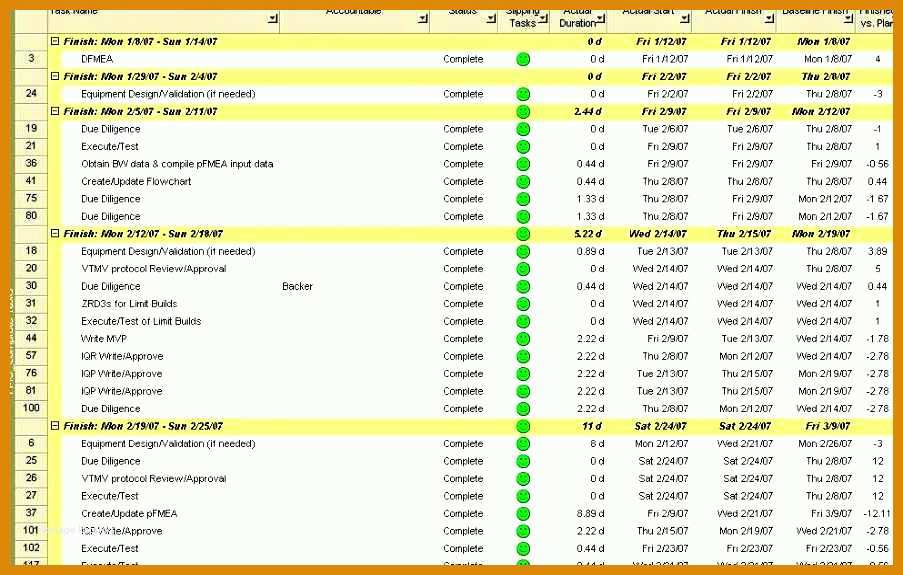Click the green indicator in task row 24

click(x=523, y=94)
